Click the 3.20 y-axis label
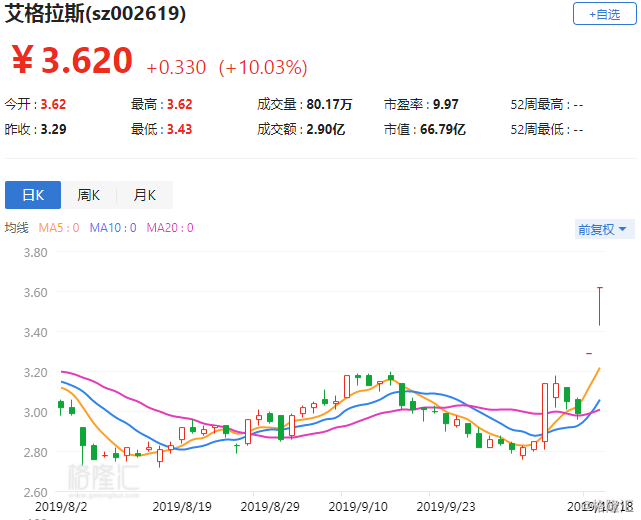Viewport: 641px width, 520px height. pyautogui.click(x=35, y=373)
